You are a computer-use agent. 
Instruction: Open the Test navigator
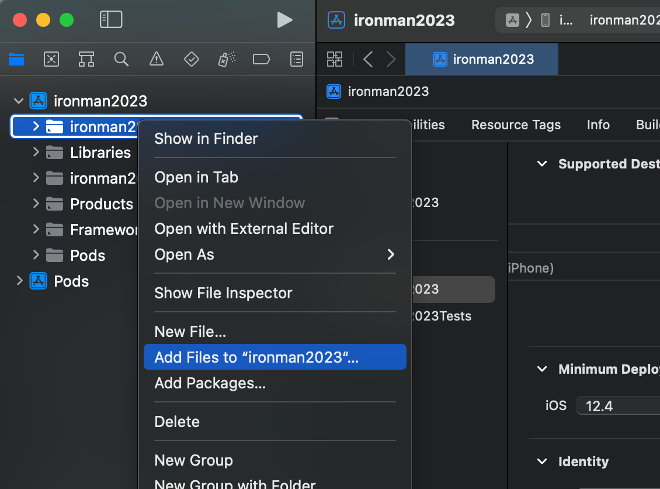click(191, 59)
